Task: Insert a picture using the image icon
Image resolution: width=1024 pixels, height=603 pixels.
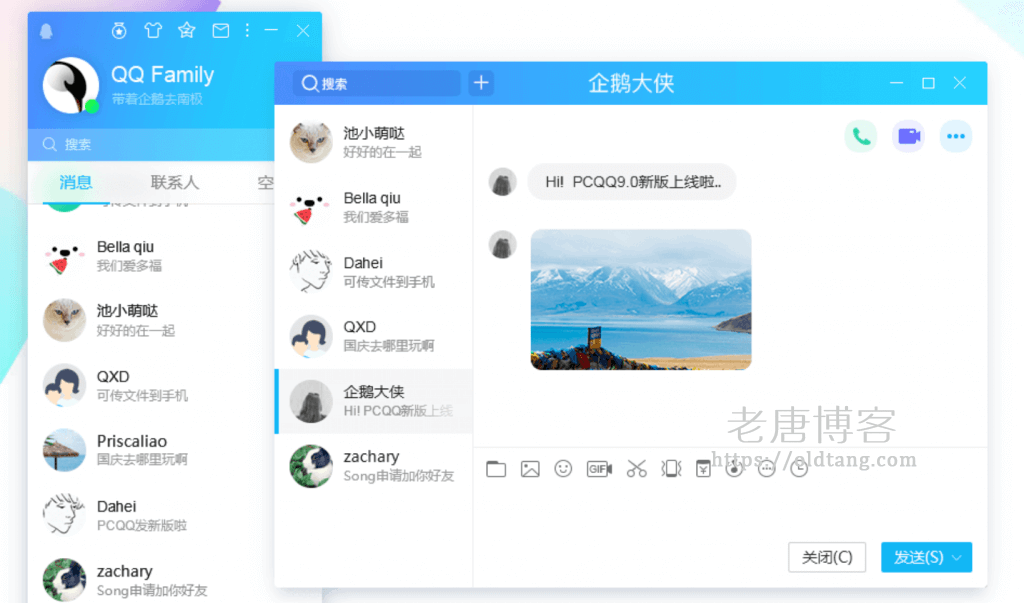Action: click(x=530, y=468)
